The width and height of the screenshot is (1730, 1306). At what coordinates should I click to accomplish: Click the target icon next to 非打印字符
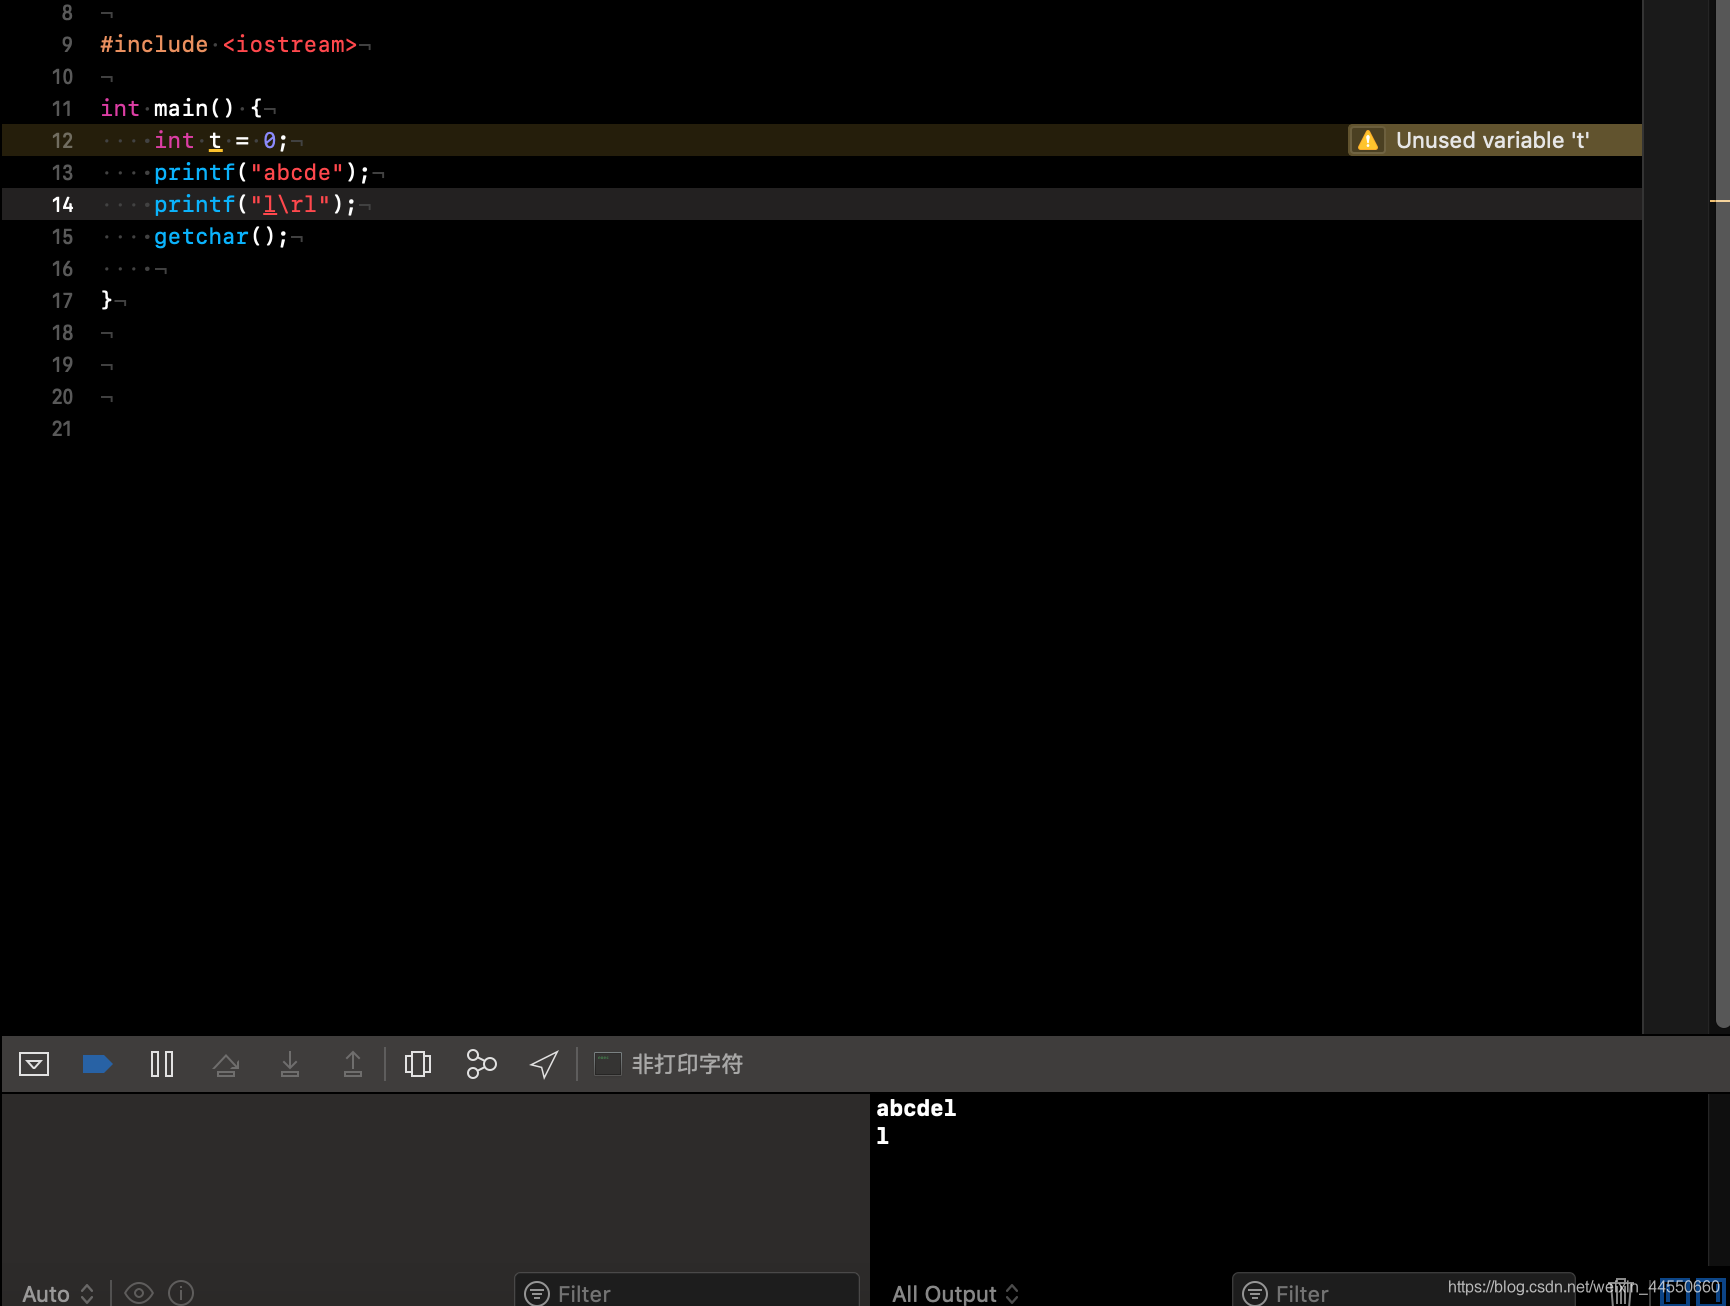tap(608, 1064)
